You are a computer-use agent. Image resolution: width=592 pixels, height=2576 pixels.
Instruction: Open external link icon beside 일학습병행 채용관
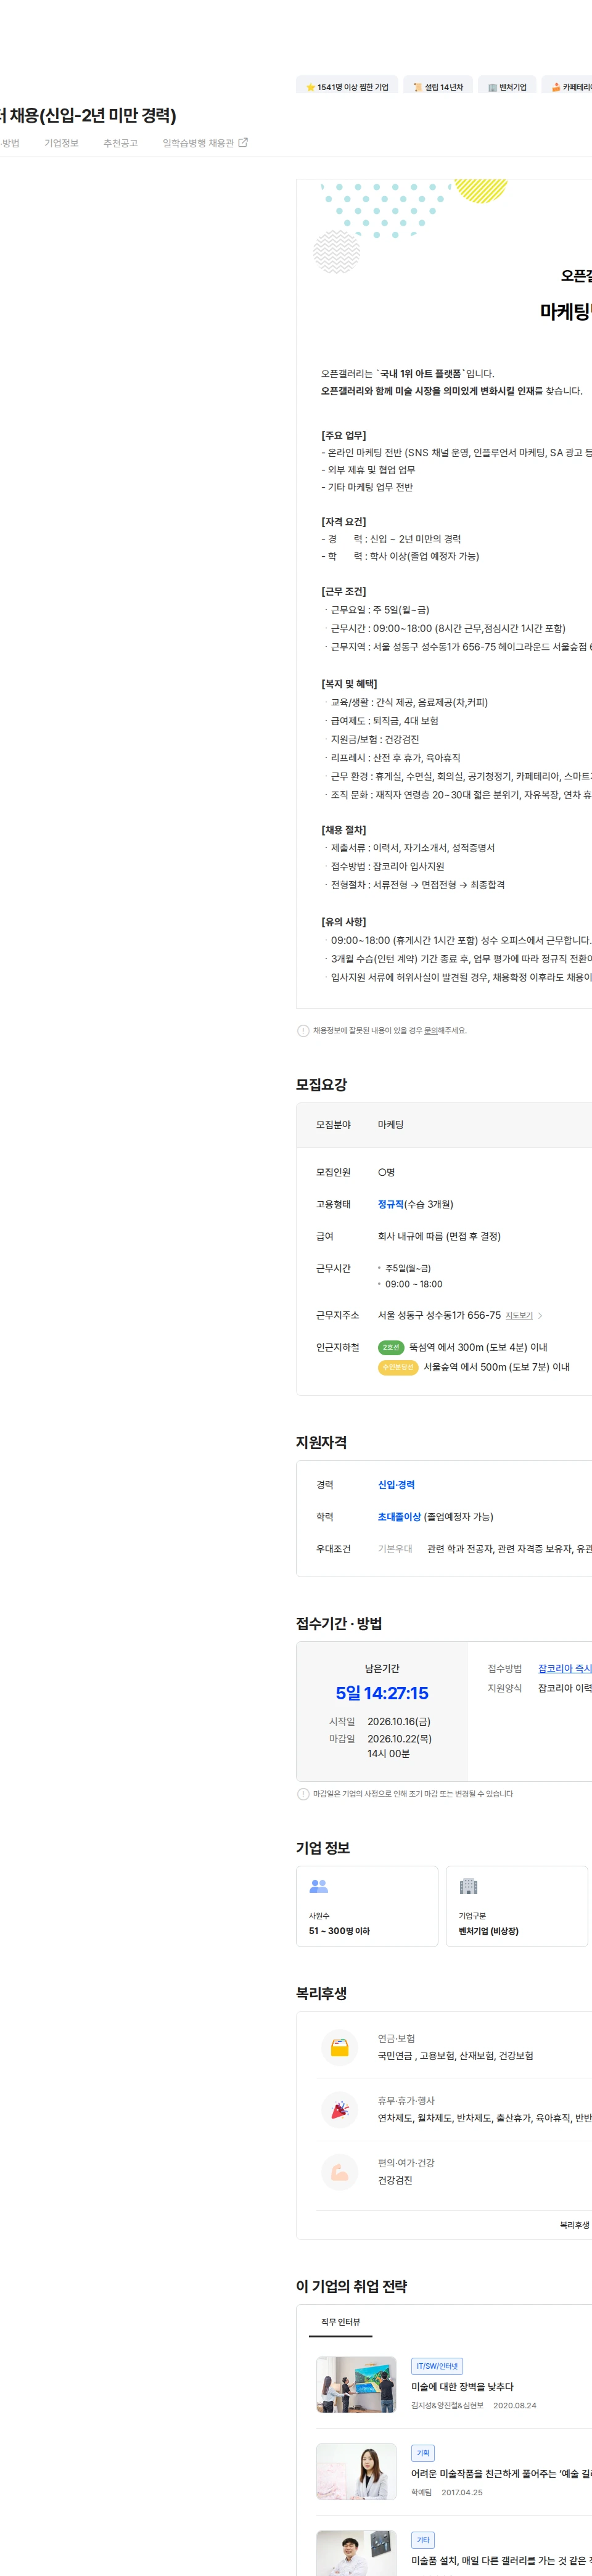coord(243,143)
